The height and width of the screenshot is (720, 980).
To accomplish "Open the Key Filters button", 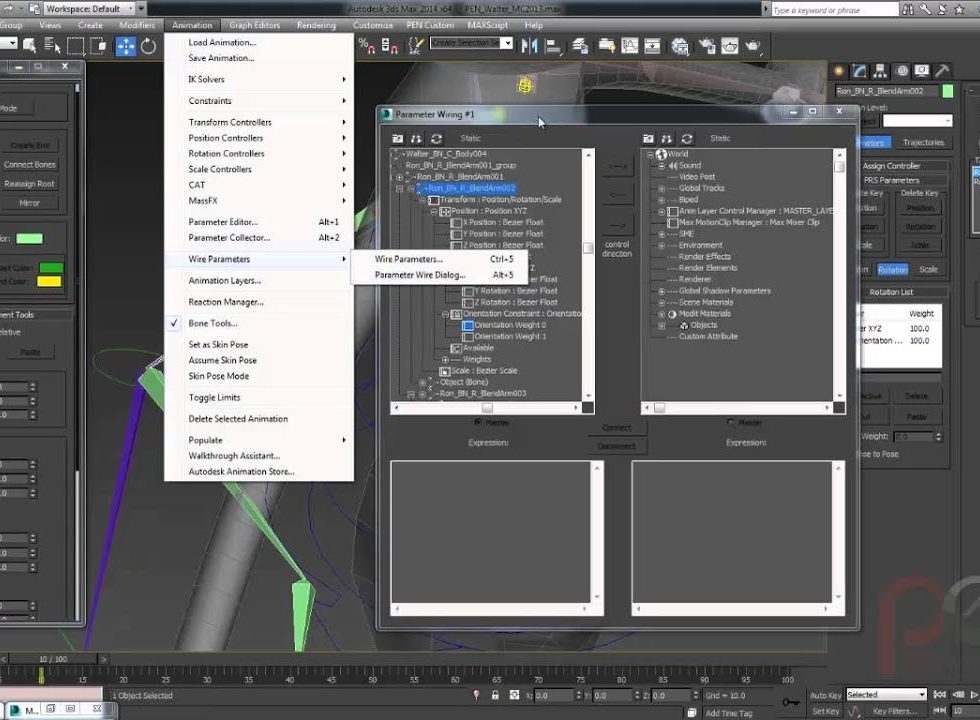I will tap(894, 711).
